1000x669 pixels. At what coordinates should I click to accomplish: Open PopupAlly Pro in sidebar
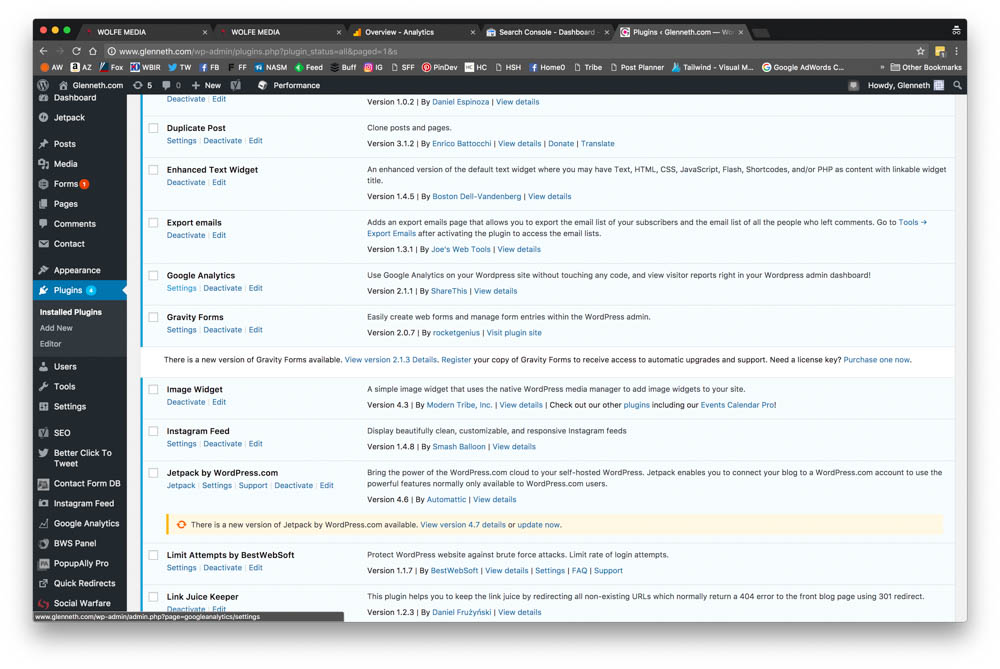click(81, 563)
